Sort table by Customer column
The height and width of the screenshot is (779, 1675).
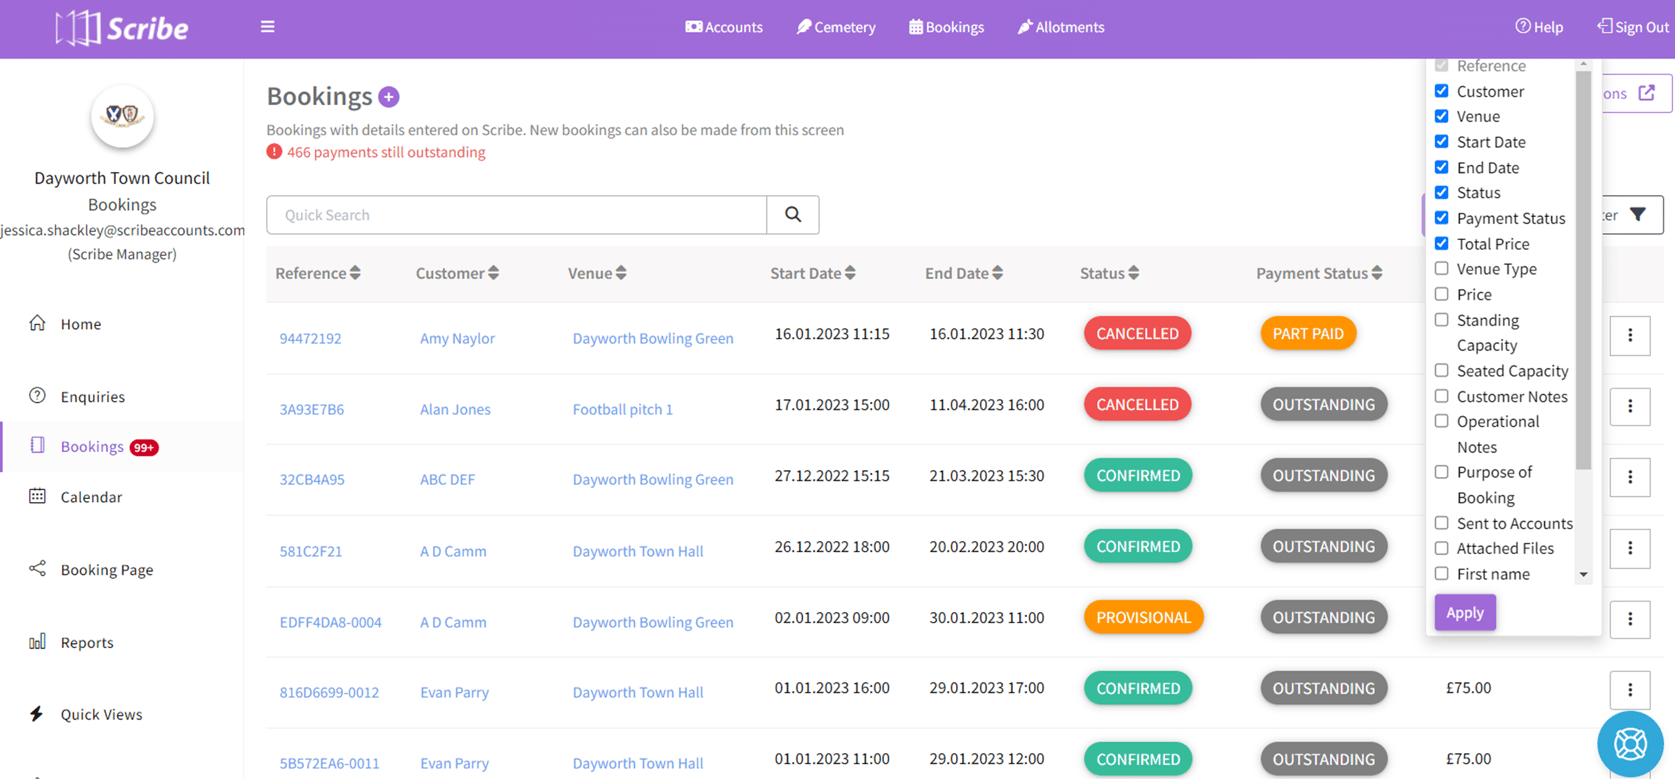[457, 273]
